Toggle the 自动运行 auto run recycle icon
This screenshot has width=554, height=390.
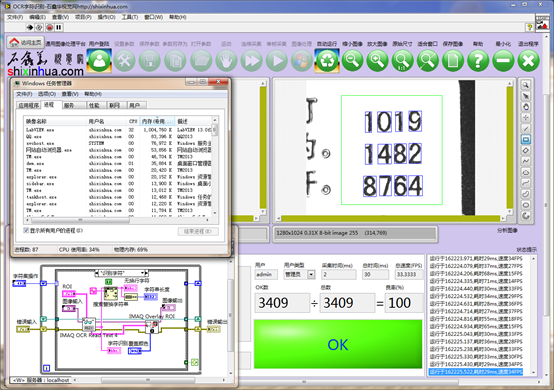click(x=327, y=61)
